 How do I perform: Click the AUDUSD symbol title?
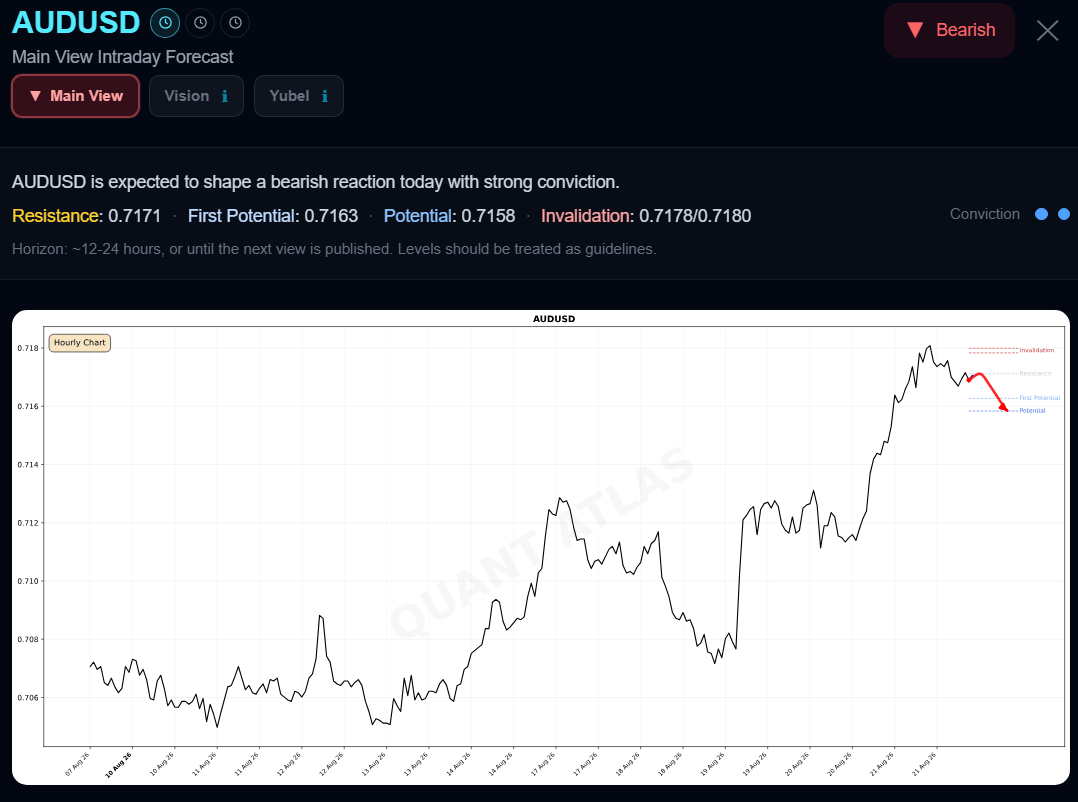[76, 23]
